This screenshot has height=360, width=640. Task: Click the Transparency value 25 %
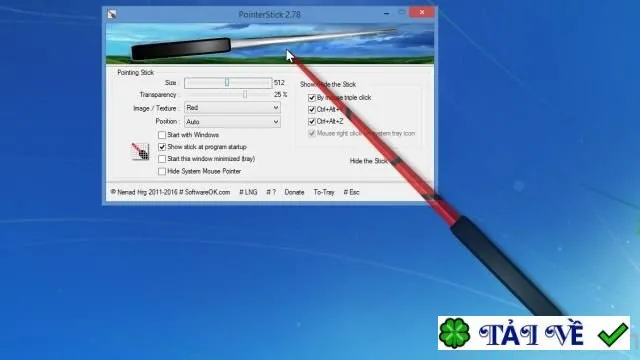(280, 94)
